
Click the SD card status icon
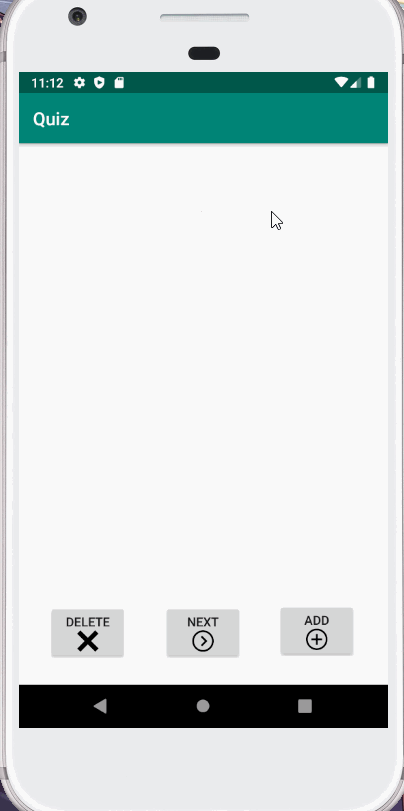pyautogui.click(x=119, y=83)
